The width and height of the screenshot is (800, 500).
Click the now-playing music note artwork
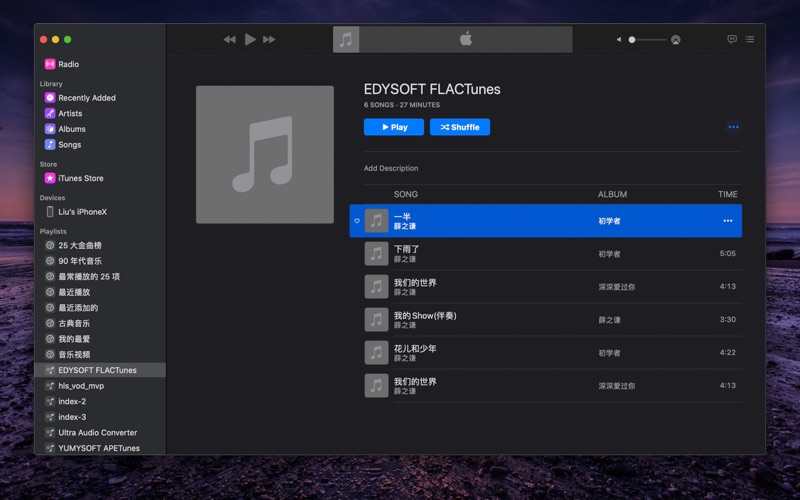click(x=346, y=39)
